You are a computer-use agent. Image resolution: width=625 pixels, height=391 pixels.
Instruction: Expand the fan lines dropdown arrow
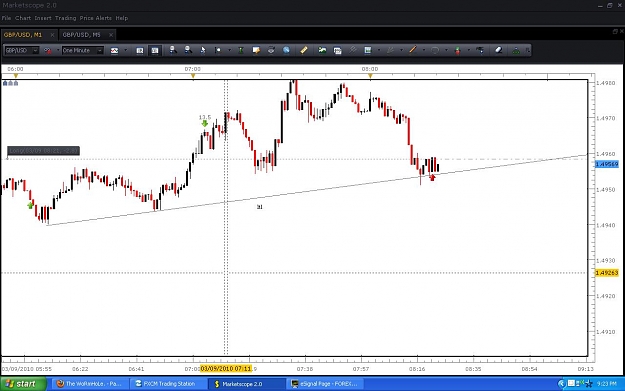click(x=401, y=50)
